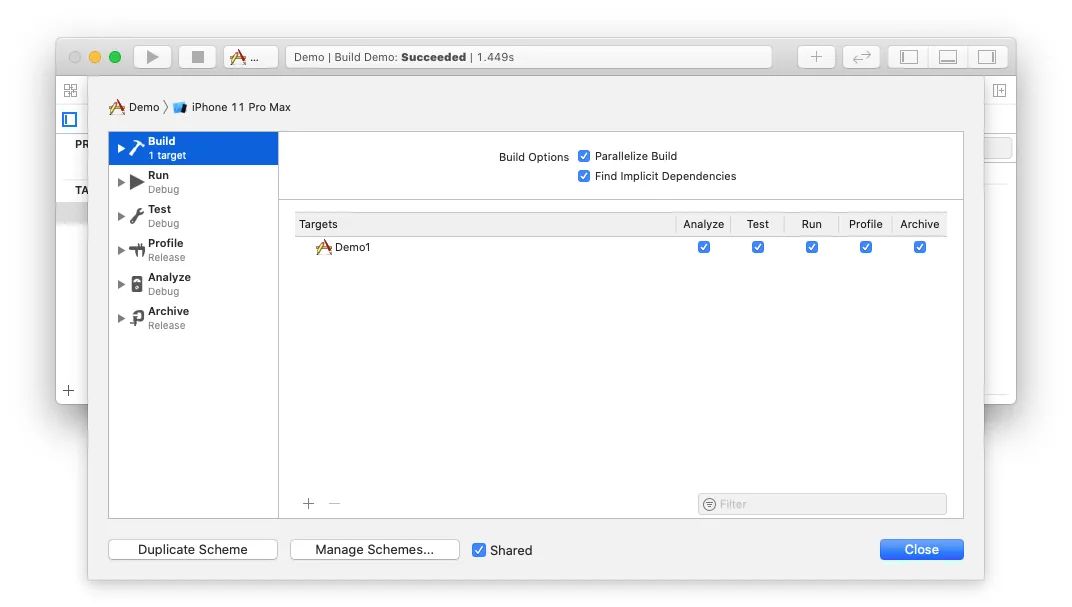This screenshot has width=1072, height=607.
Task: Uncheck Archive checkbox for Demo1 target
Action: (x=919, y=247)
